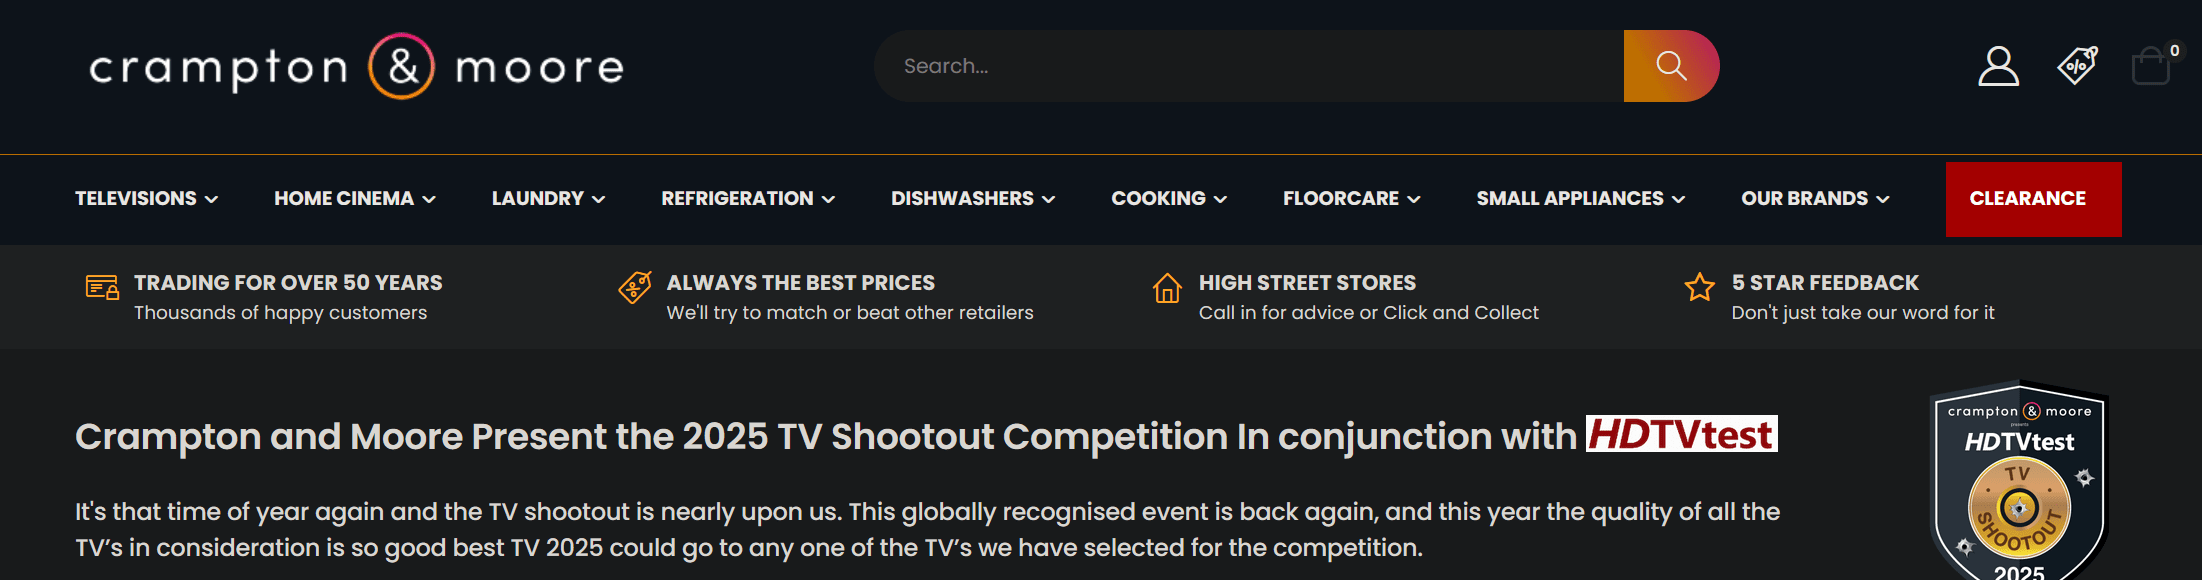Image resolution: width=2202 pixels, height=580 pixels.
Task: Click the magnifying glass search button
Action: click(x=1671, y=66)
